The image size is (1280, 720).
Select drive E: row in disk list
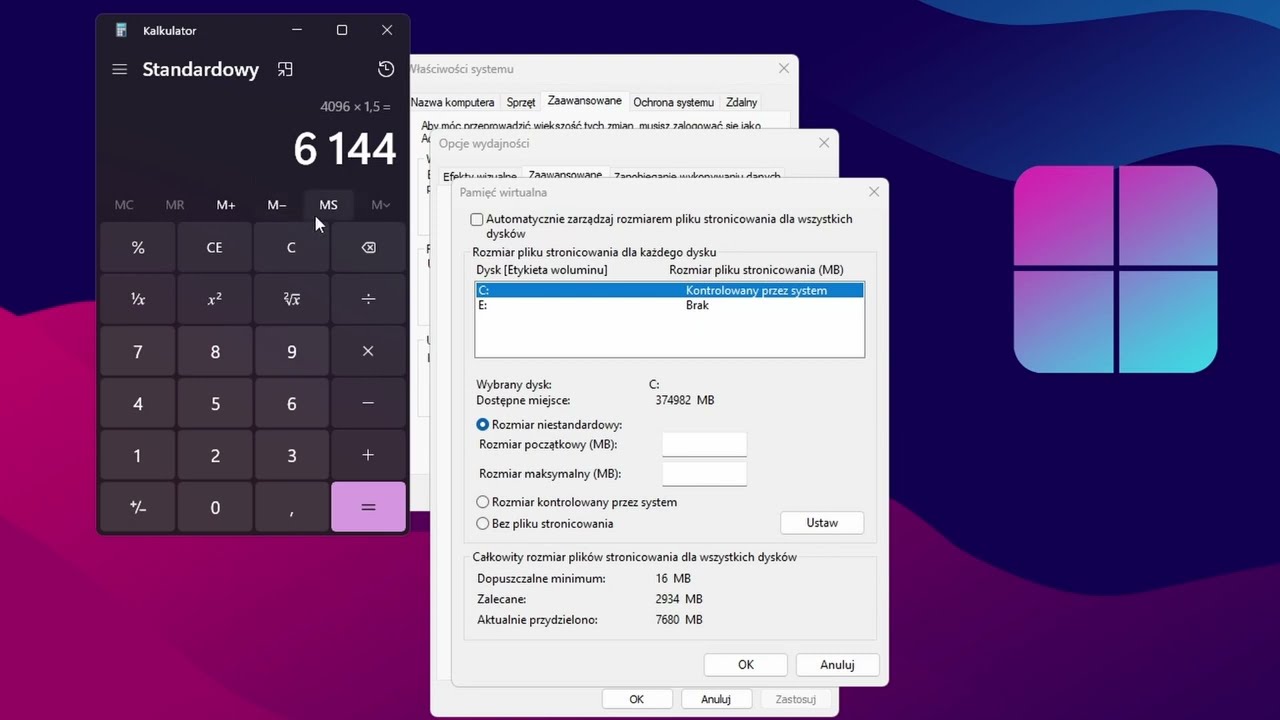point(669,305)
